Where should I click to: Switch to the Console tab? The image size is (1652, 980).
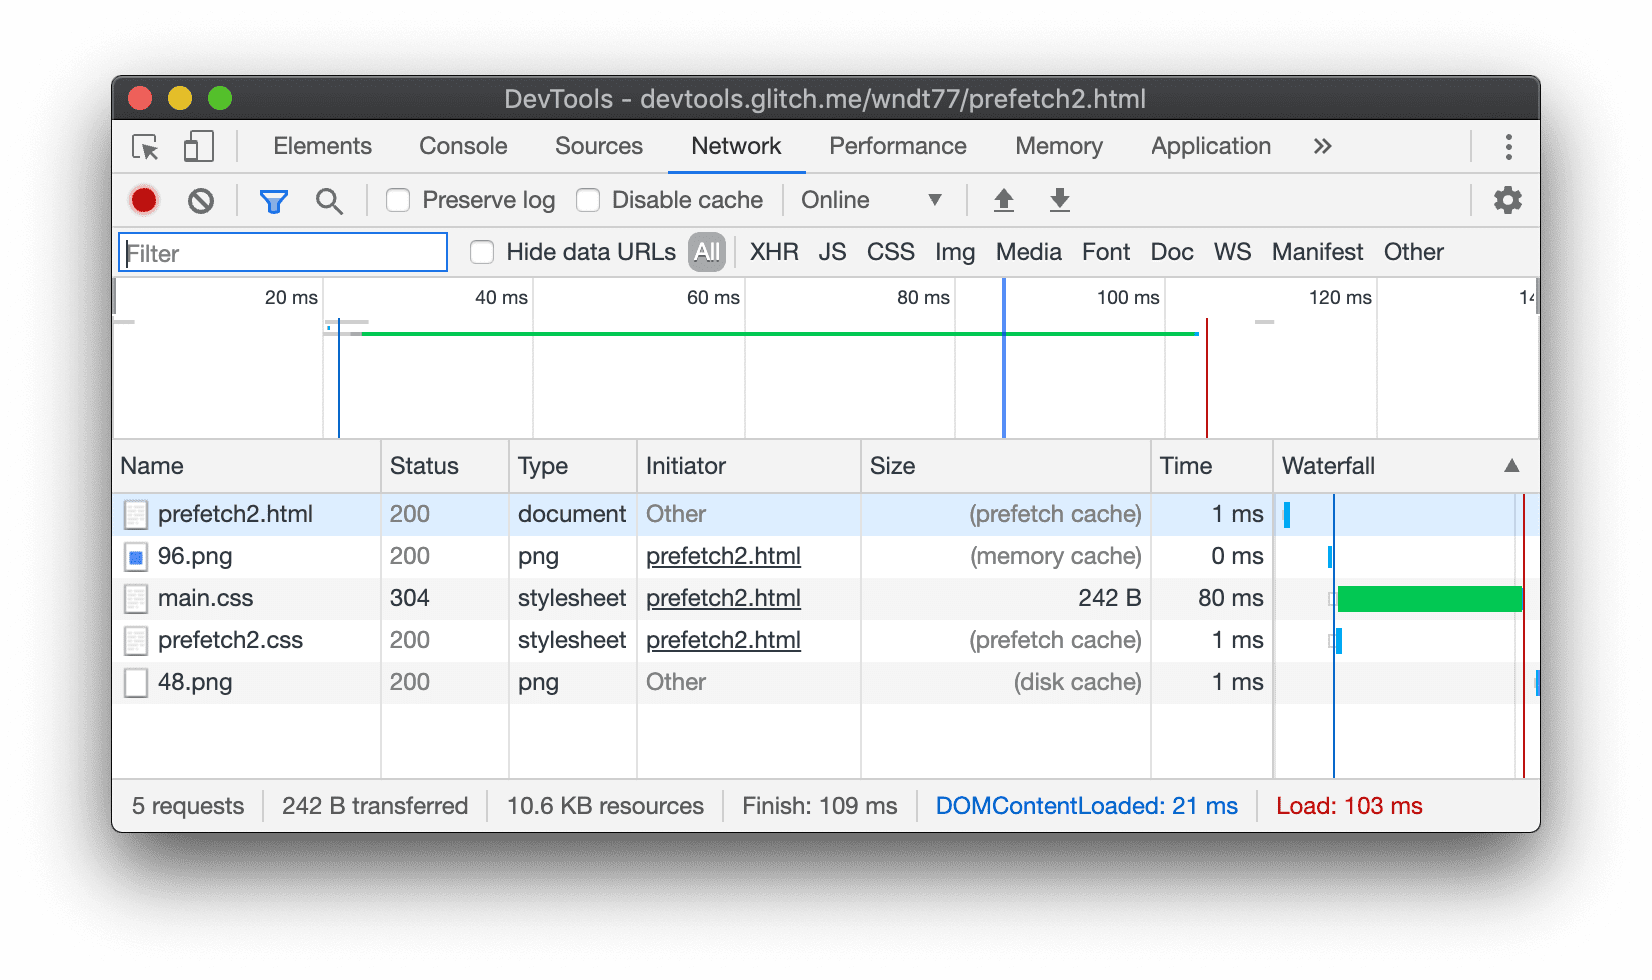[462, 146]
